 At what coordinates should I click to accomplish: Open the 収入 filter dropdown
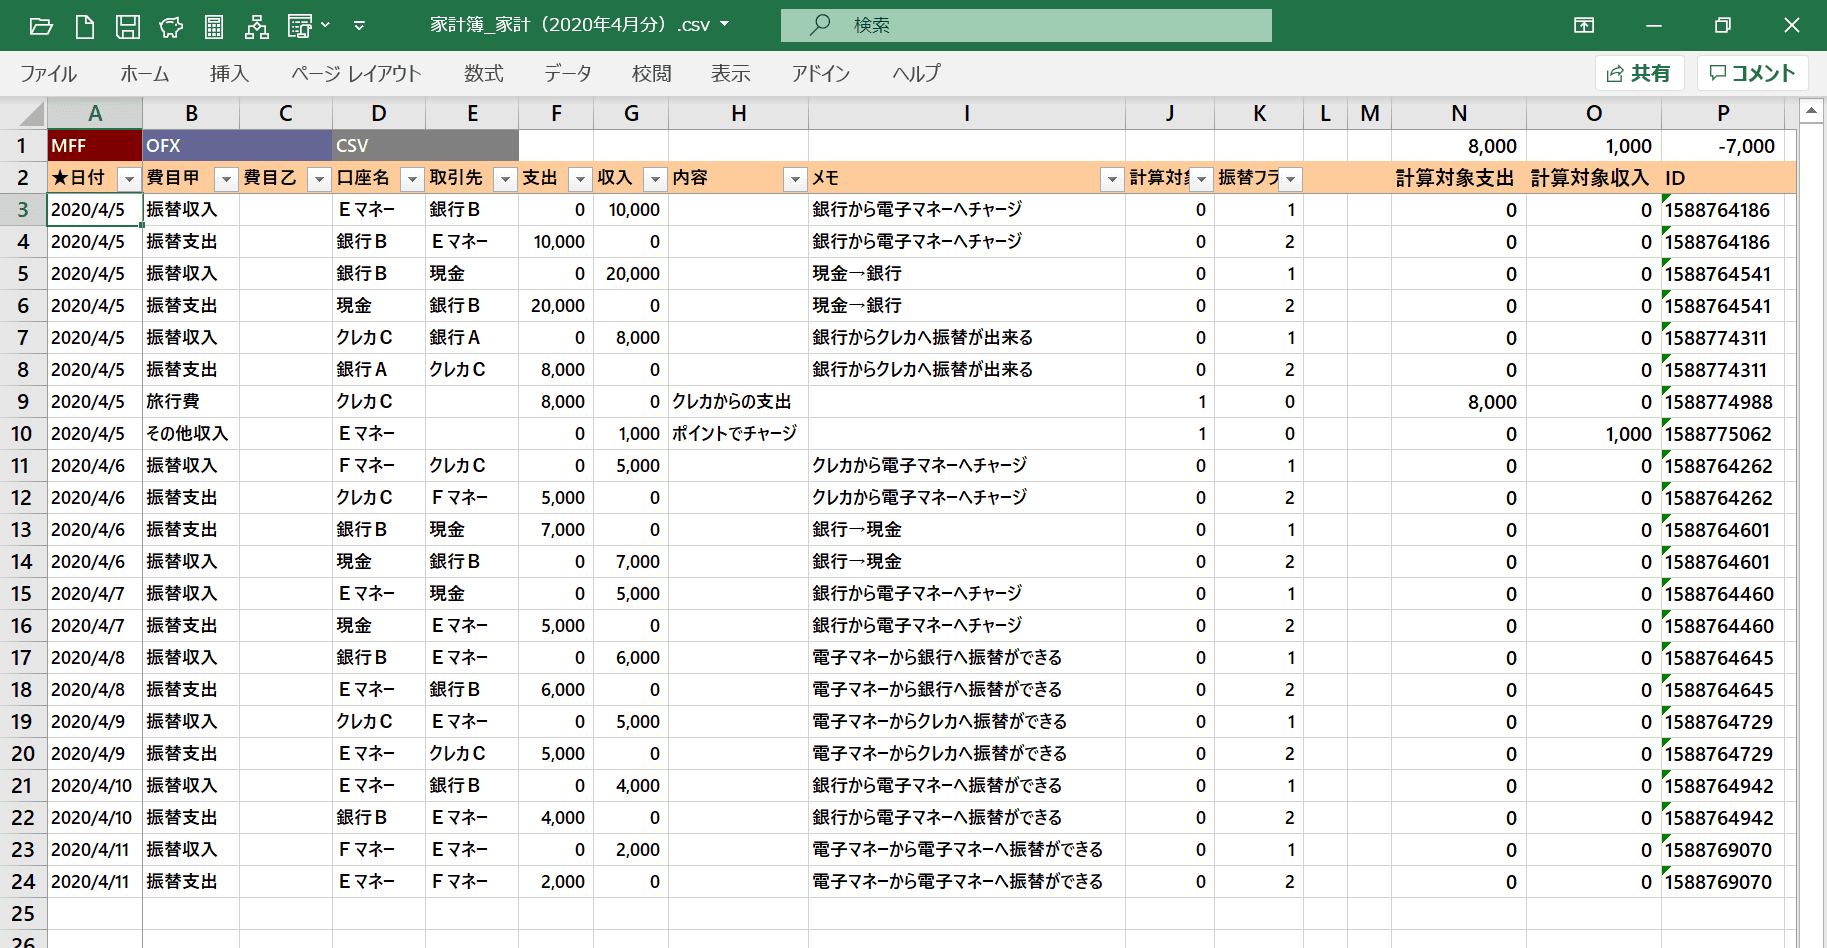pyautogui.click(x=656, y=179)
